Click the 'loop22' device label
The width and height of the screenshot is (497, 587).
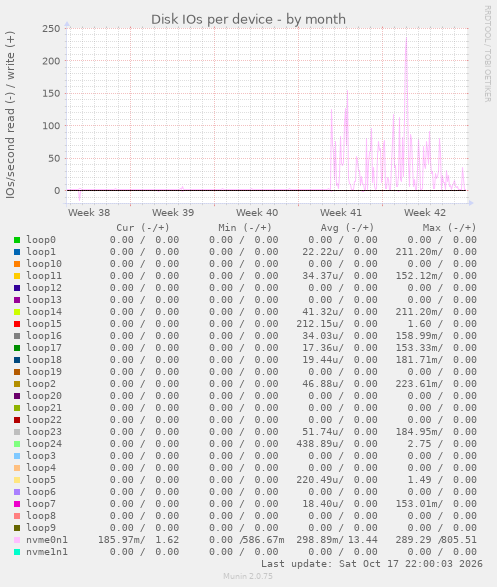pos(44,420)
